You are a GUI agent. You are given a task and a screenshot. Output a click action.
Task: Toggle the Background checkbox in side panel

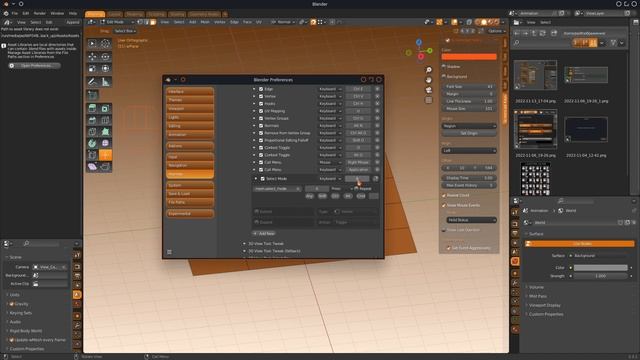pos(444,76)
